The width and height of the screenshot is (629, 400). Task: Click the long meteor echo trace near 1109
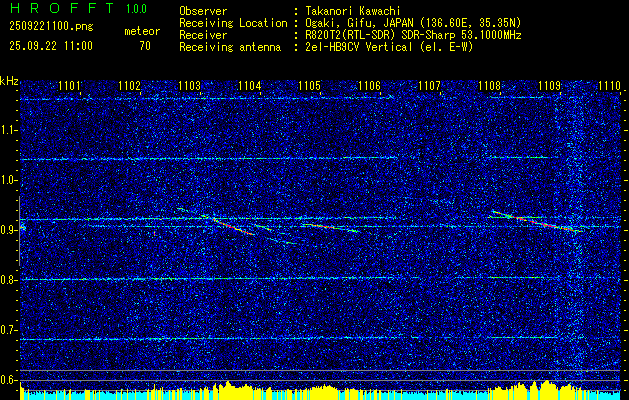pyautogui.click(x=538, y=222)
